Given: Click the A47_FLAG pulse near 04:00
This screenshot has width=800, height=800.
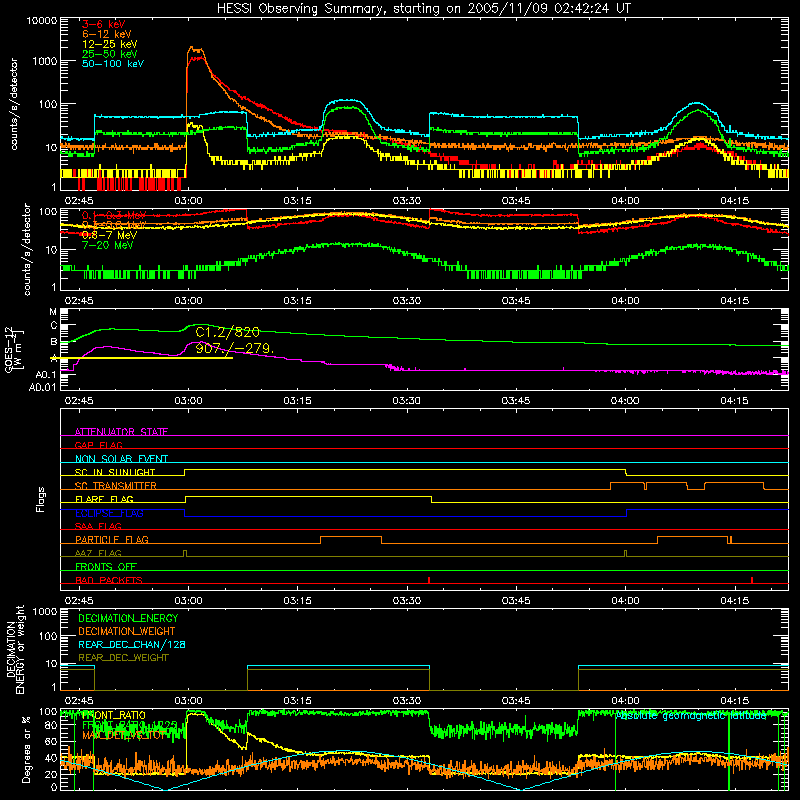Looking at the screenshot, I should click(626, 554).
